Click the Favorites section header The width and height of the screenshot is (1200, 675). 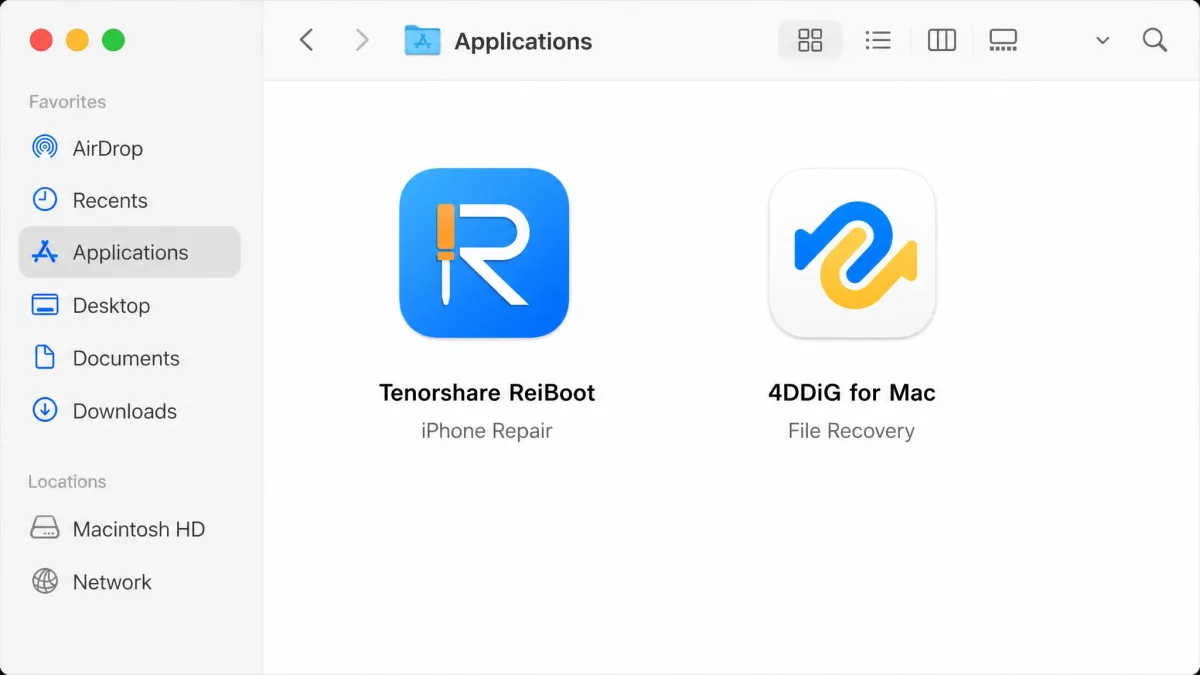coord(67,101)
